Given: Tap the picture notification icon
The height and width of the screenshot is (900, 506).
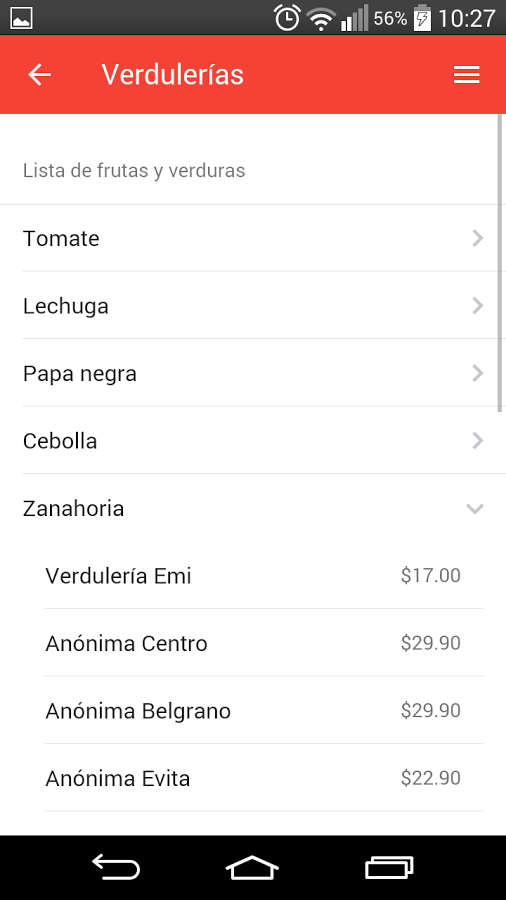Looking at the screenshot, I should pyautogui.click(x=22, y=18).
